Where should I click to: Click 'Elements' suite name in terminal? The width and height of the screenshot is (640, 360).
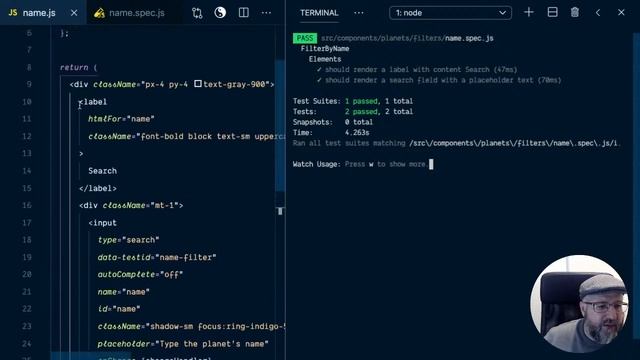[x=325, y=59]
